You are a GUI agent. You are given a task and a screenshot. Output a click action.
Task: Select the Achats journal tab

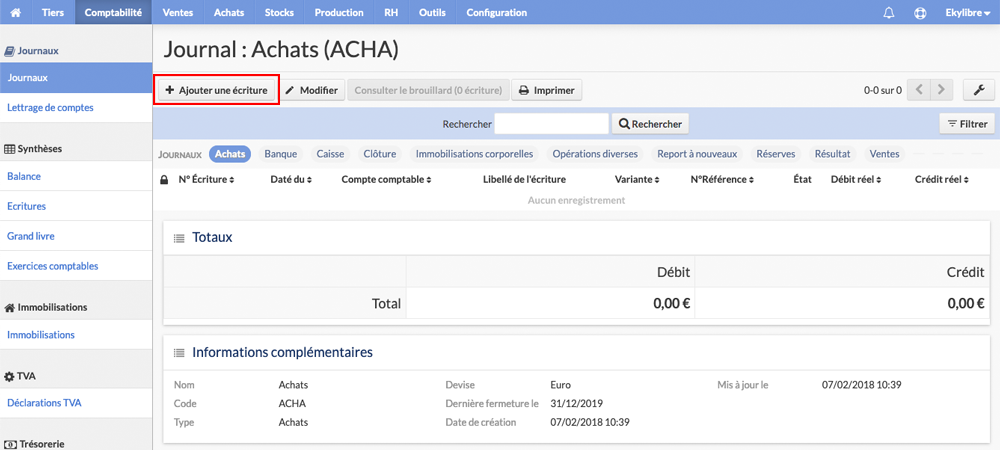(230, 154)
